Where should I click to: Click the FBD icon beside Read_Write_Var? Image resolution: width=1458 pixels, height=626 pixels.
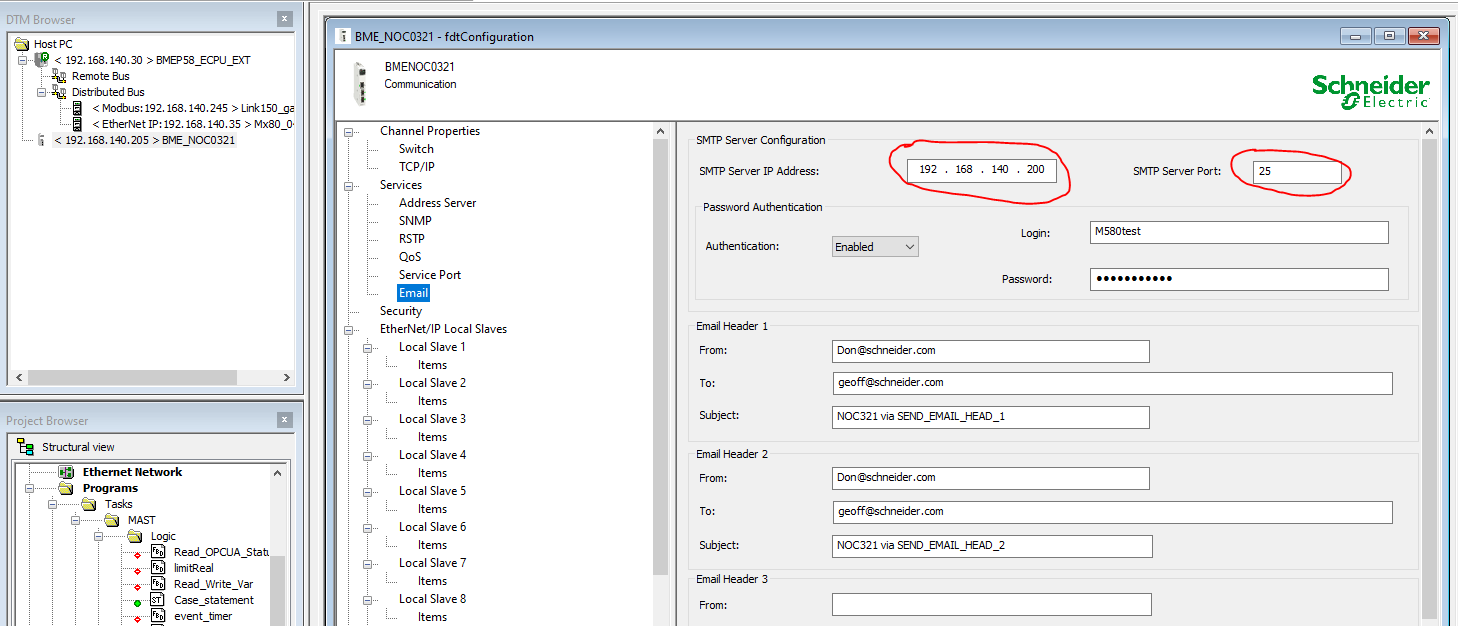click(158, 584)
